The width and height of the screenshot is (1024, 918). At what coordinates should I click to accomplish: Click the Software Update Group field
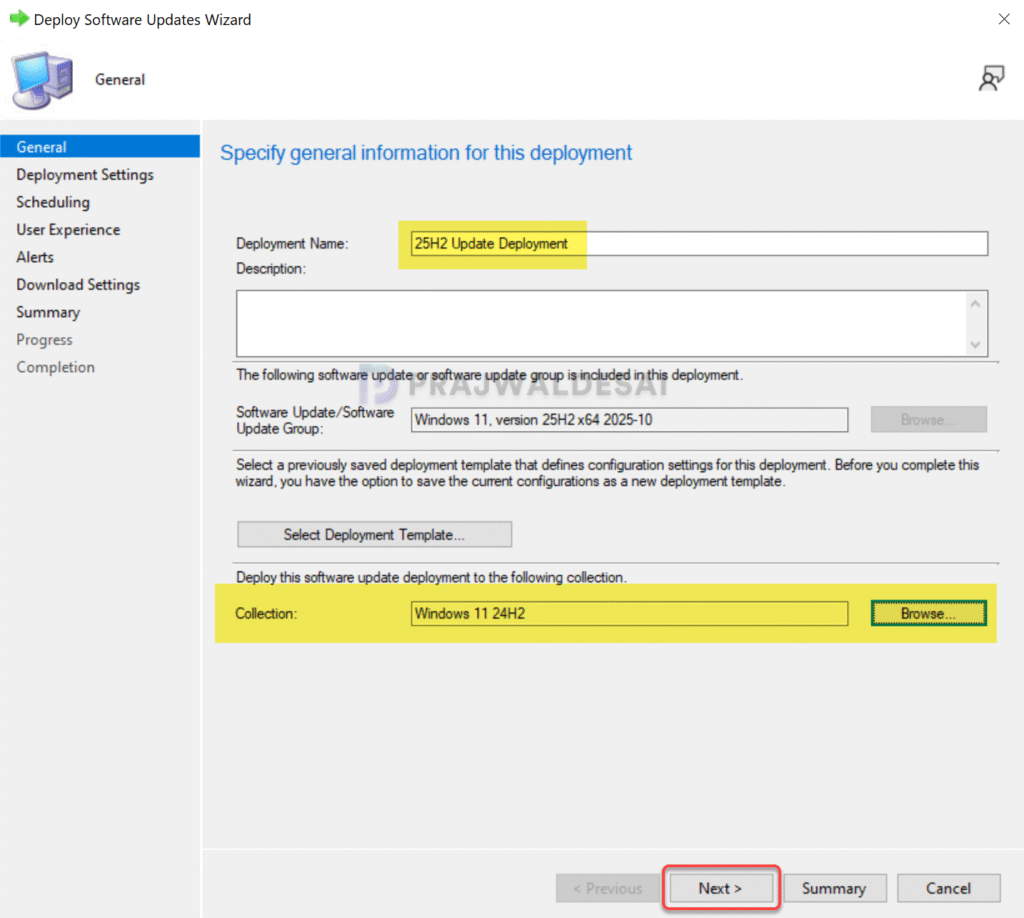pos(630,420)
